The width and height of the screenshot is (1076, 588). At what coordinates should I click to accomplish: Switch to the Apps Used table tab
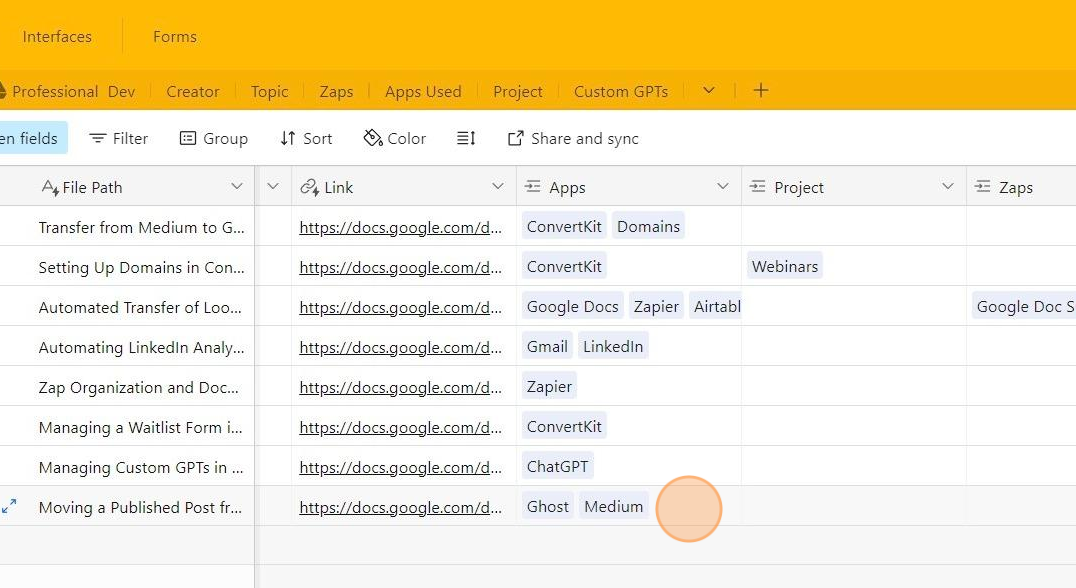423,91
